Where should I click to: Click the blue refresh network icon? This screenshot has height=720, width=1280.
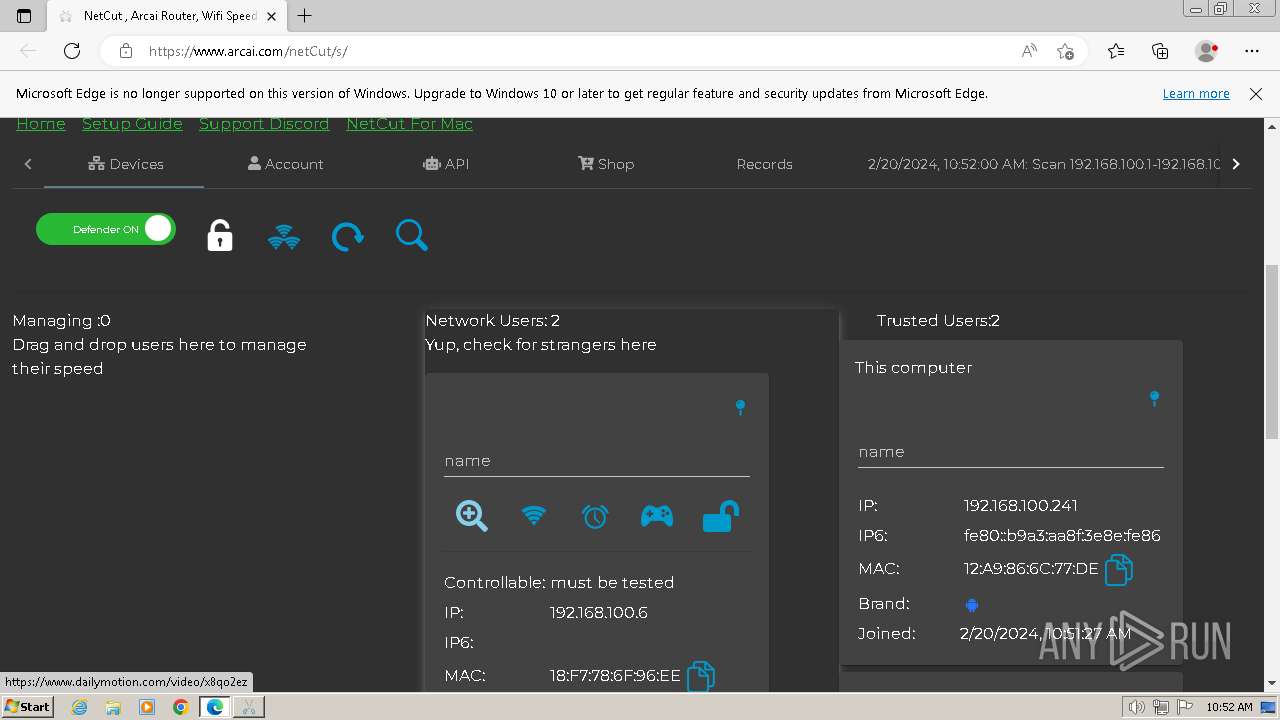[347, 236]
